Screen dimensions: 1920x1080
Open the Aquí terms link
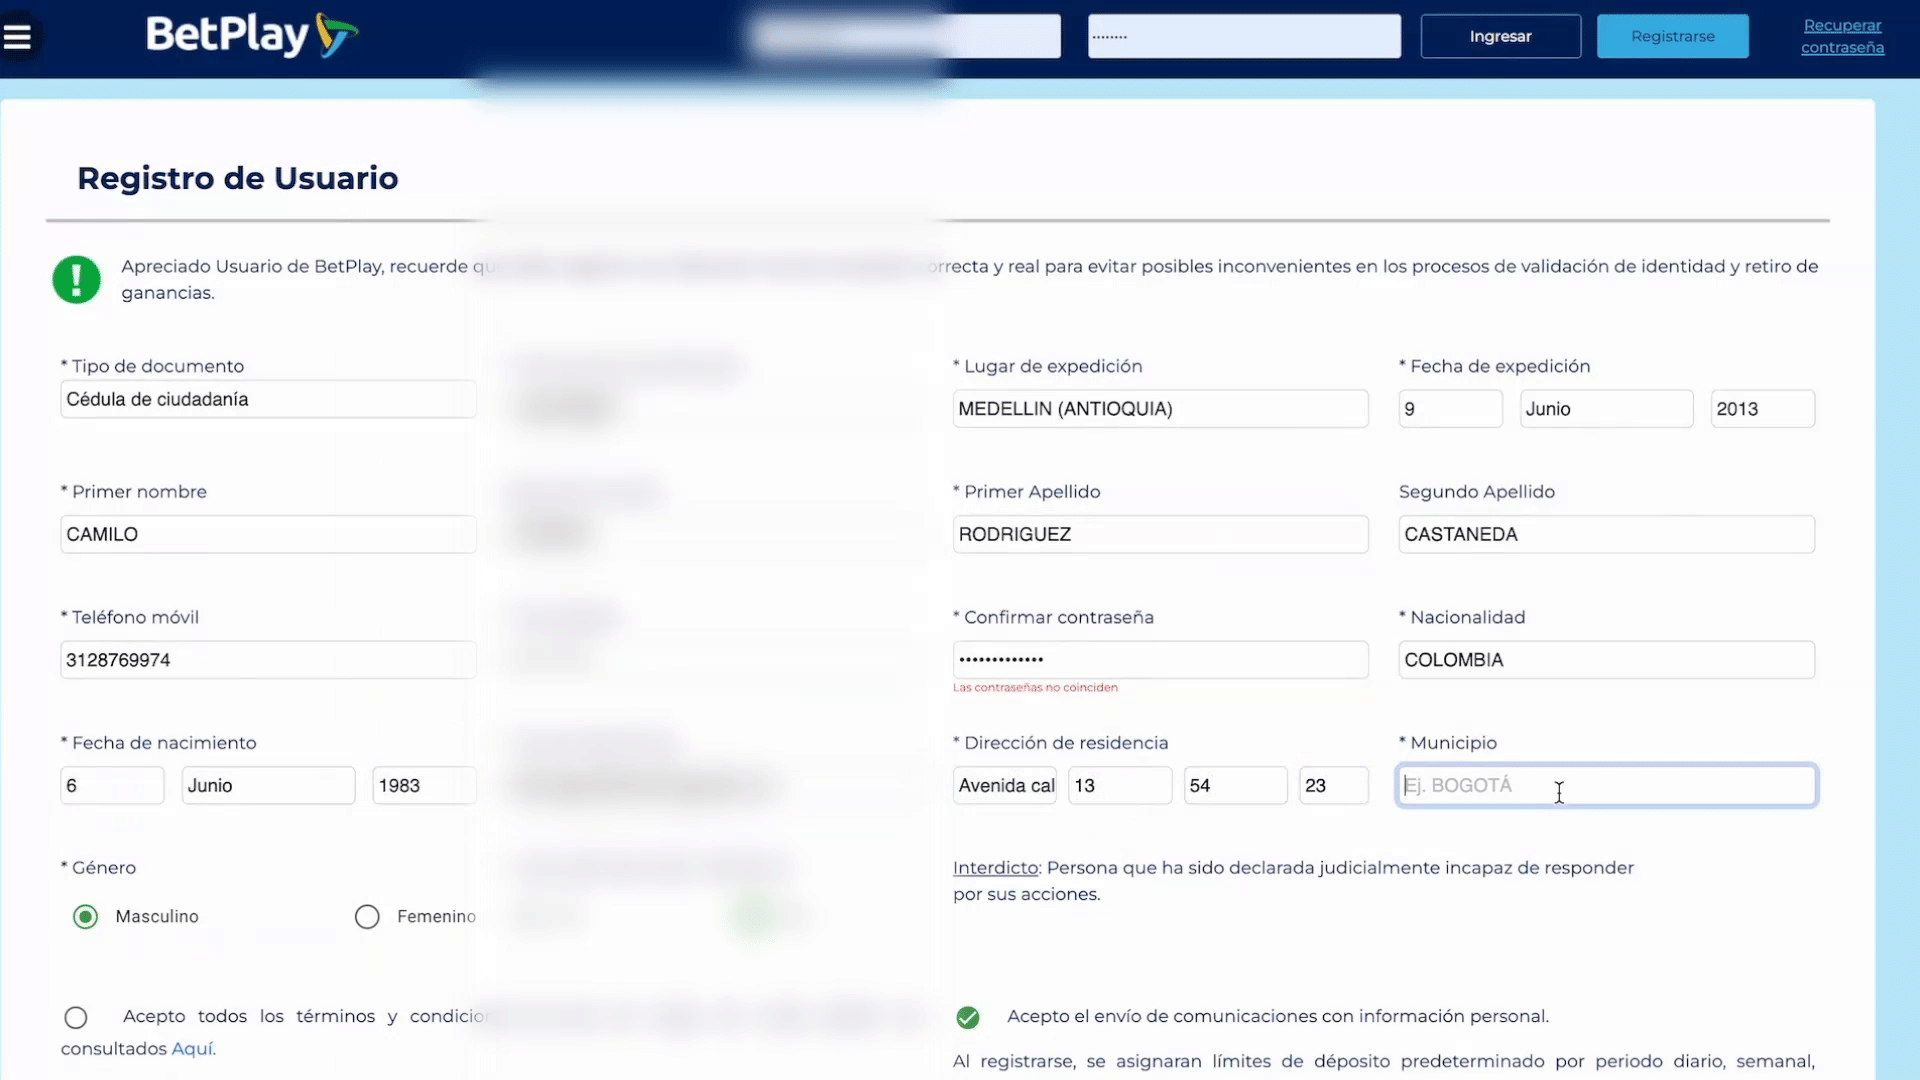[193, 1049]
